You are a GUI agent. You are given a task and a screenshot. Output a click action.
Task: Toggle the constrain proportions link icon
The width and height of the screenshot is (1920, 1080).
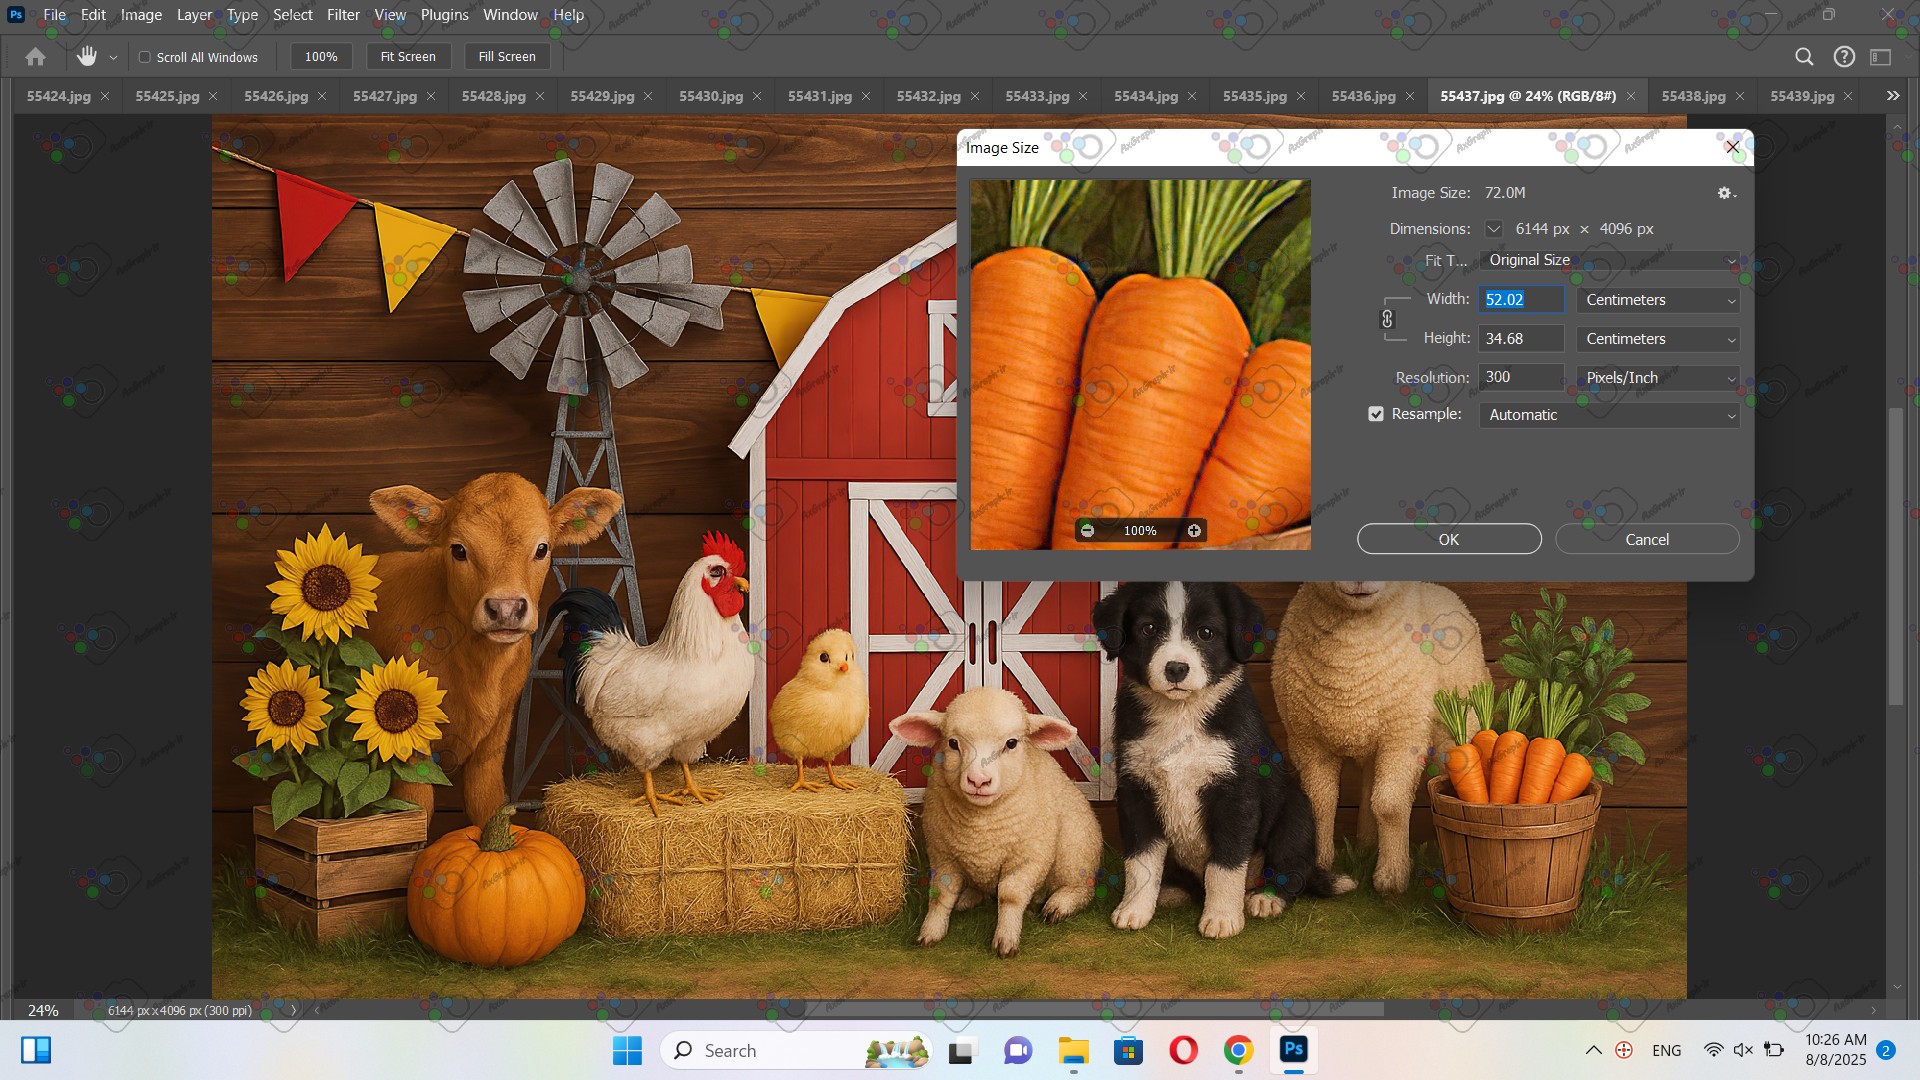click(x=1387, y=319)
